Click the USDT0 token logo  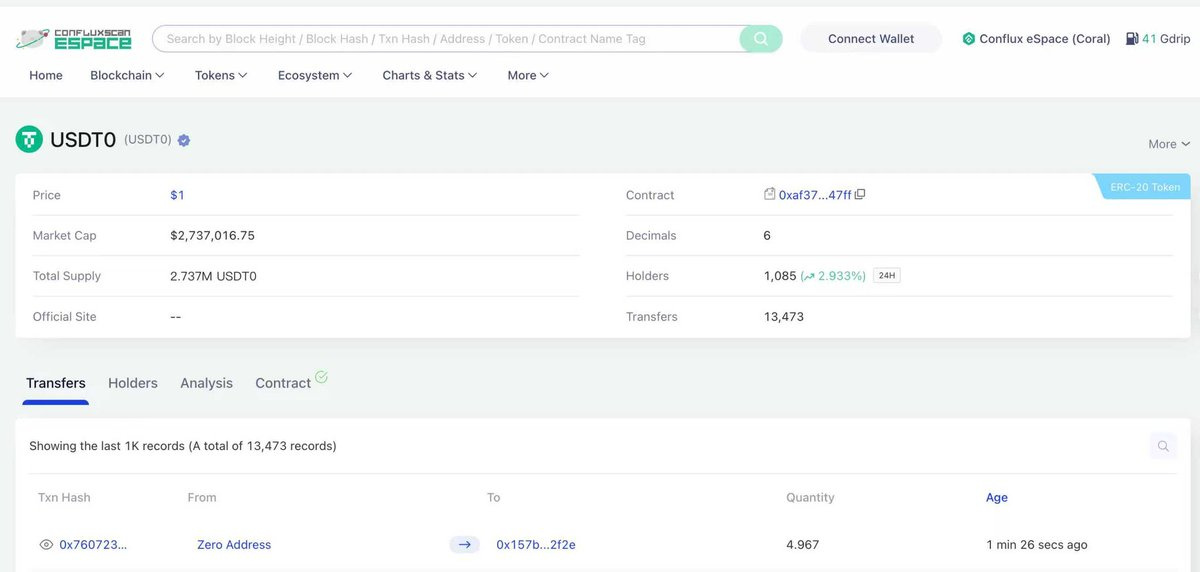(29, 140)
